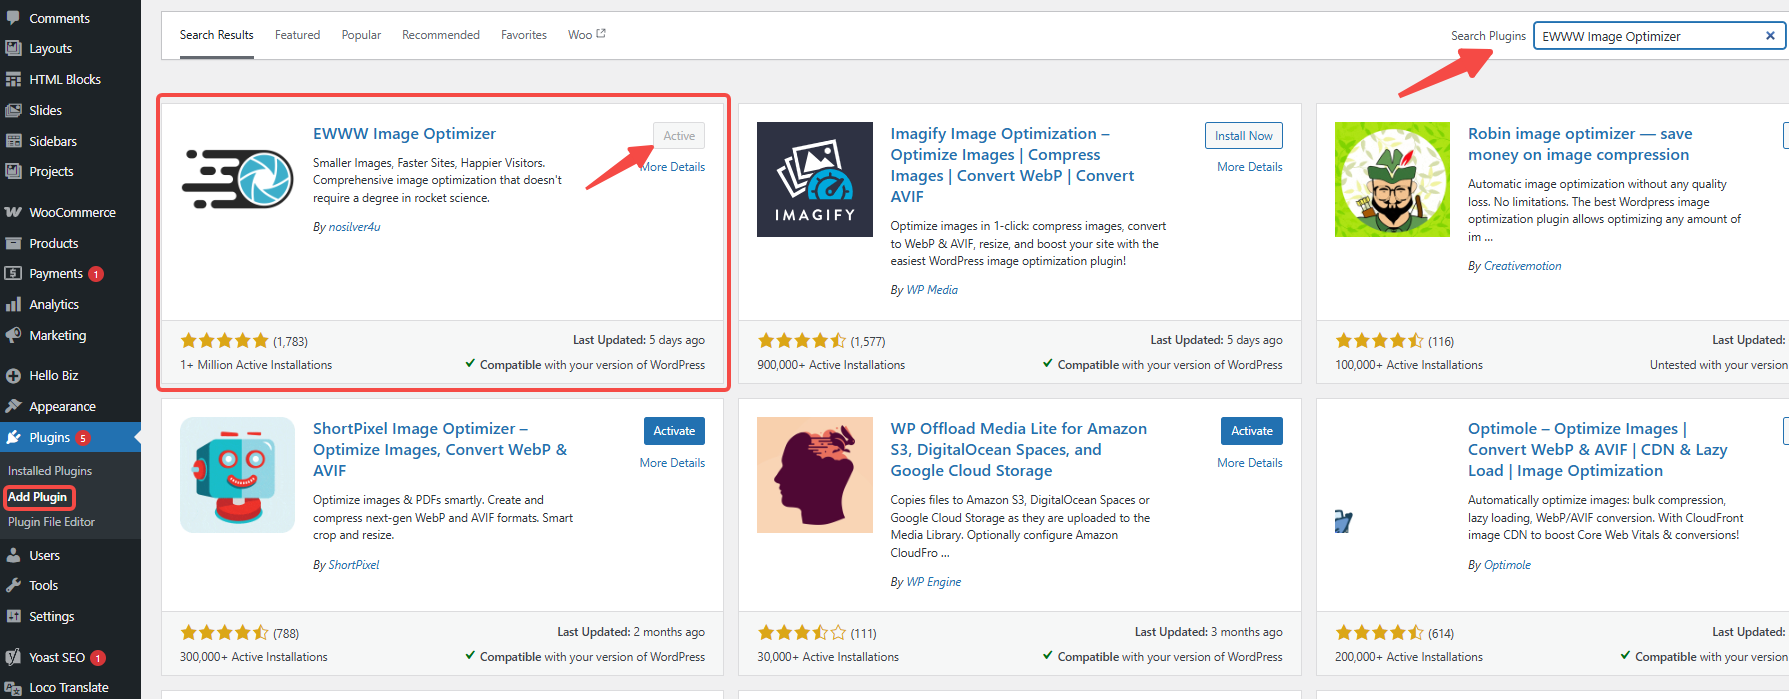Click the ShortPixel robot icon

237,475
